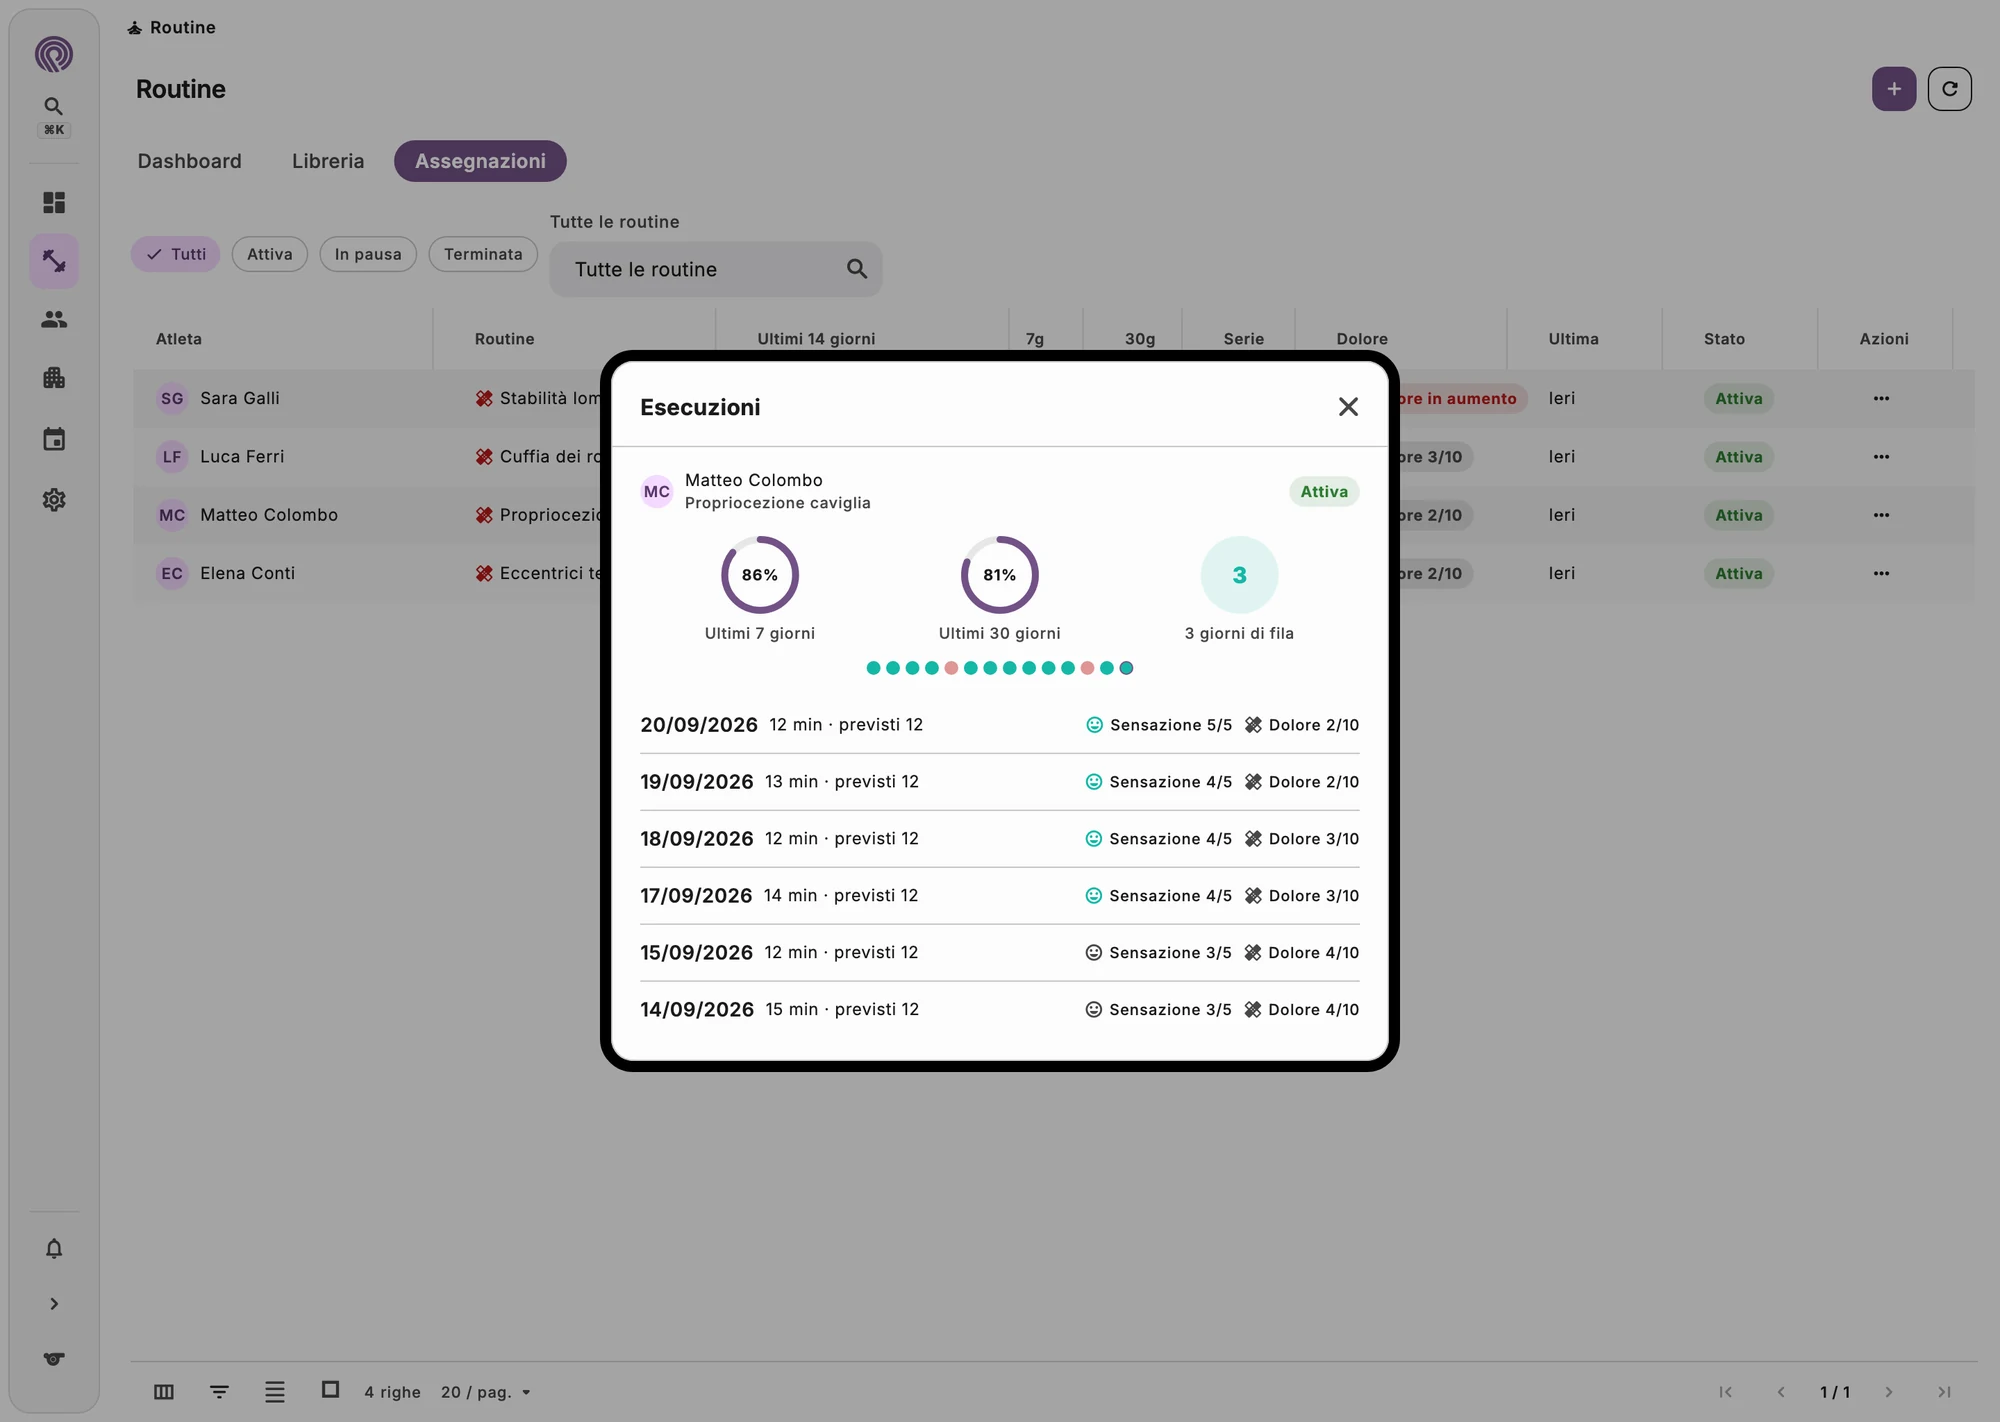Select the Assegnazioni tab

480,161
